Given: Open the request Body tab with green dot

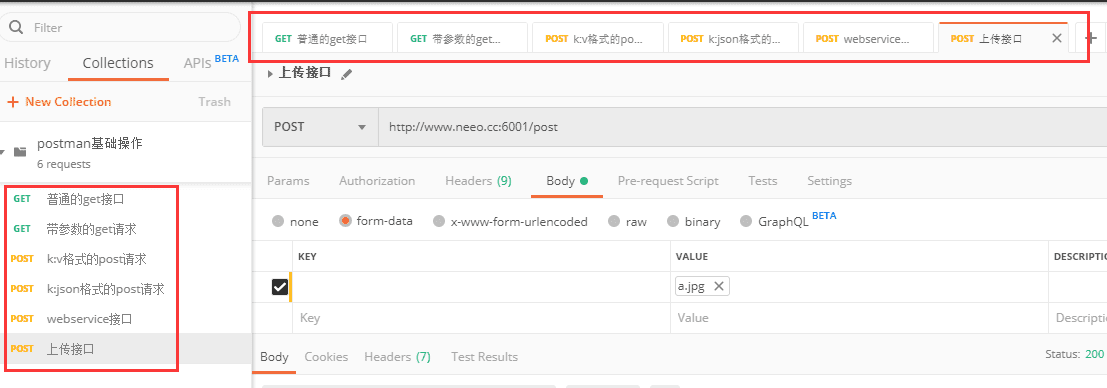Looking at the screenshot, I should tap(567, 181).
